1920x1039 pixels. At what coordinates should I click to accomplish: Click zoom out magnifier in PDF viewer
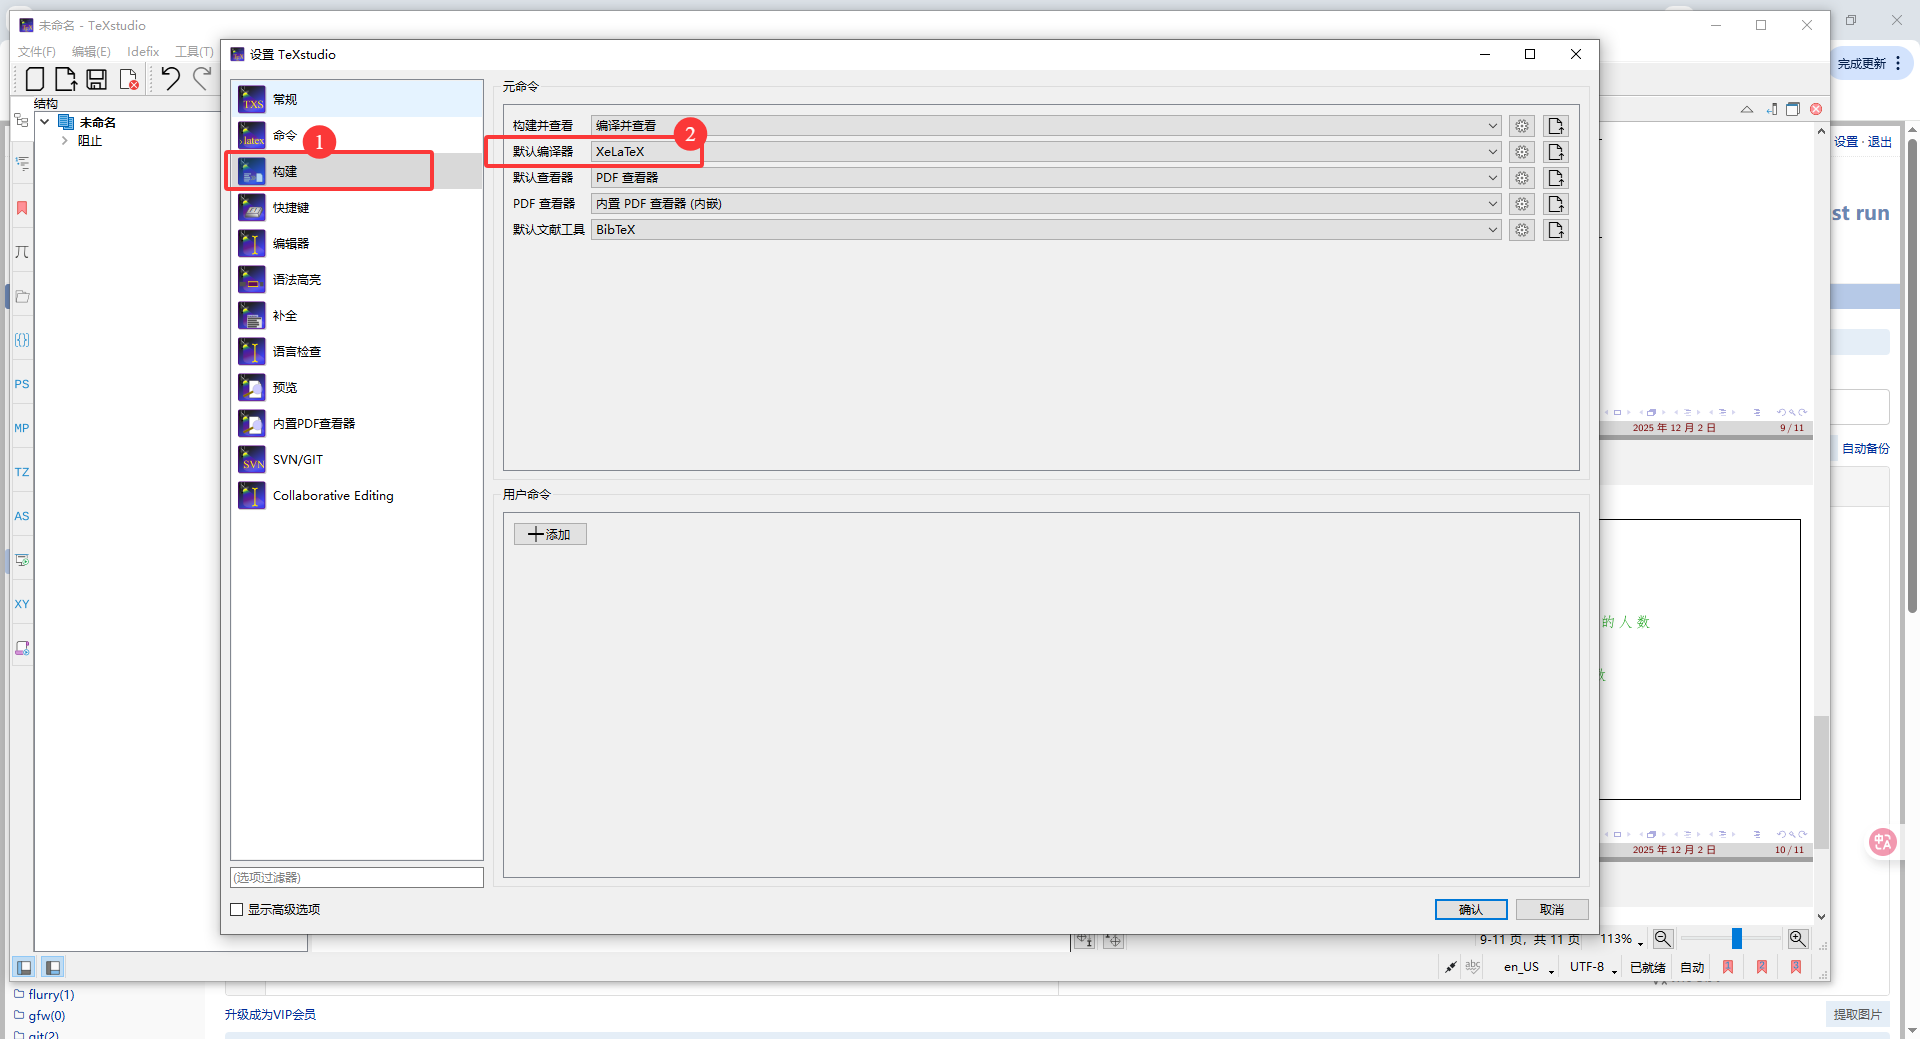pyautogui.click(x=1663, y=939)
